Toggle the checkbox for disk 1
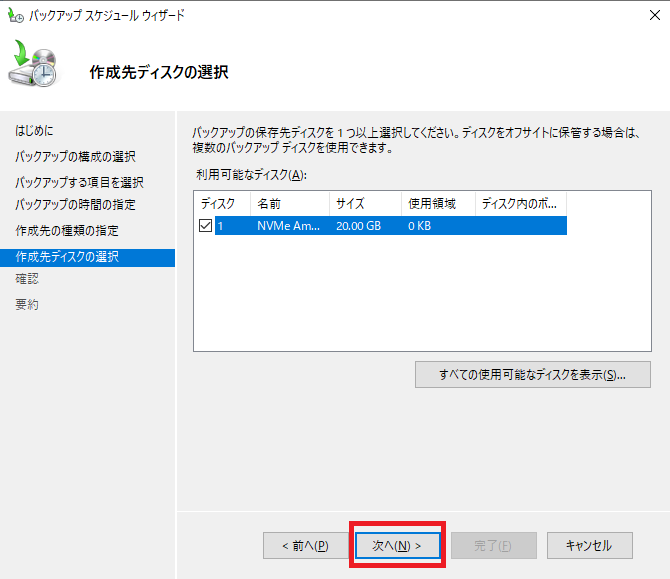Screen dimensions: 670x579 tap(206, 226)
